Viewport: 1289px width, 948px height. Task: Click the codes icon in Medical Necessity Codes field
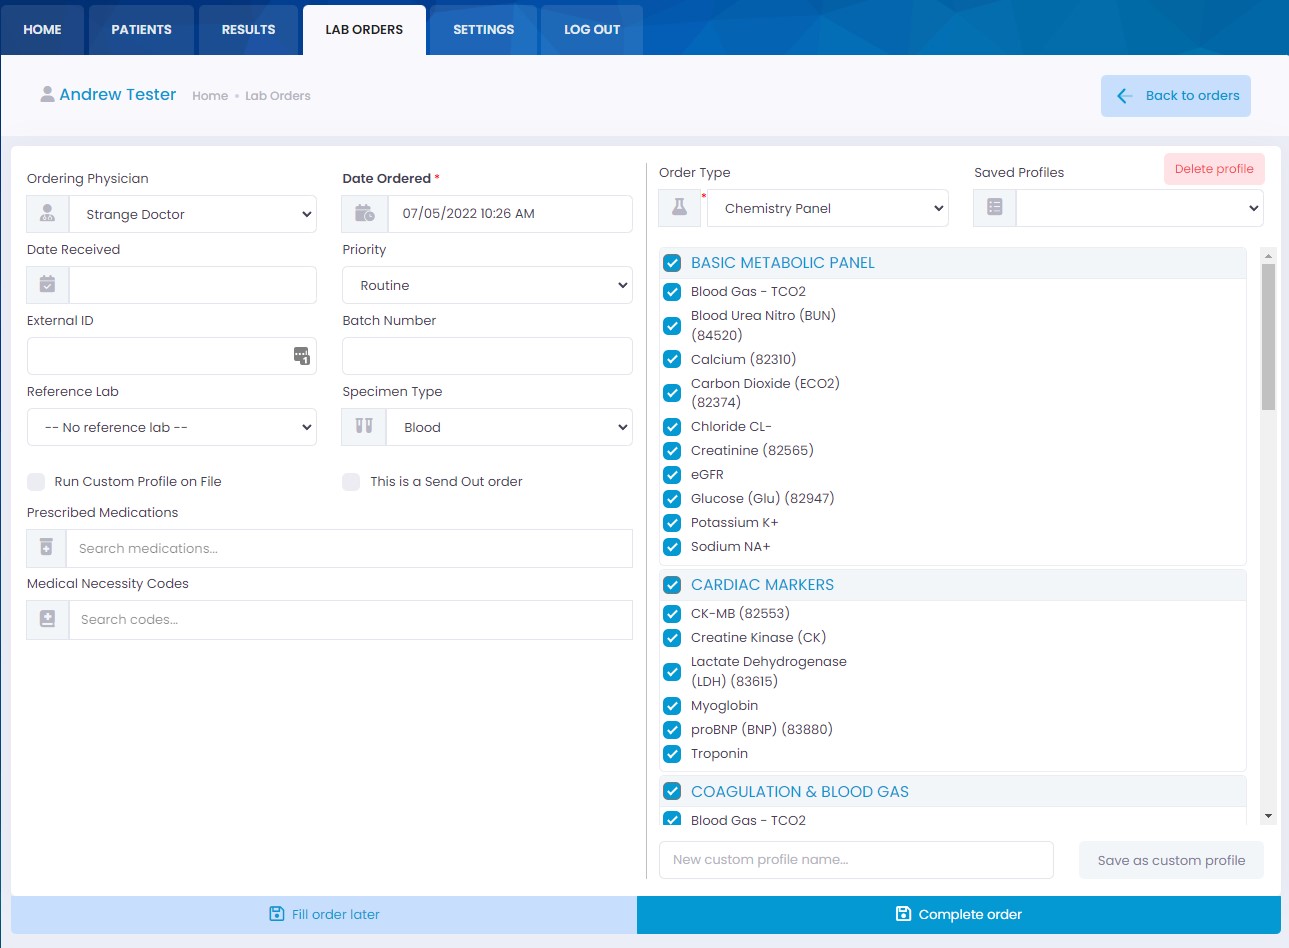tap(46, 619)
